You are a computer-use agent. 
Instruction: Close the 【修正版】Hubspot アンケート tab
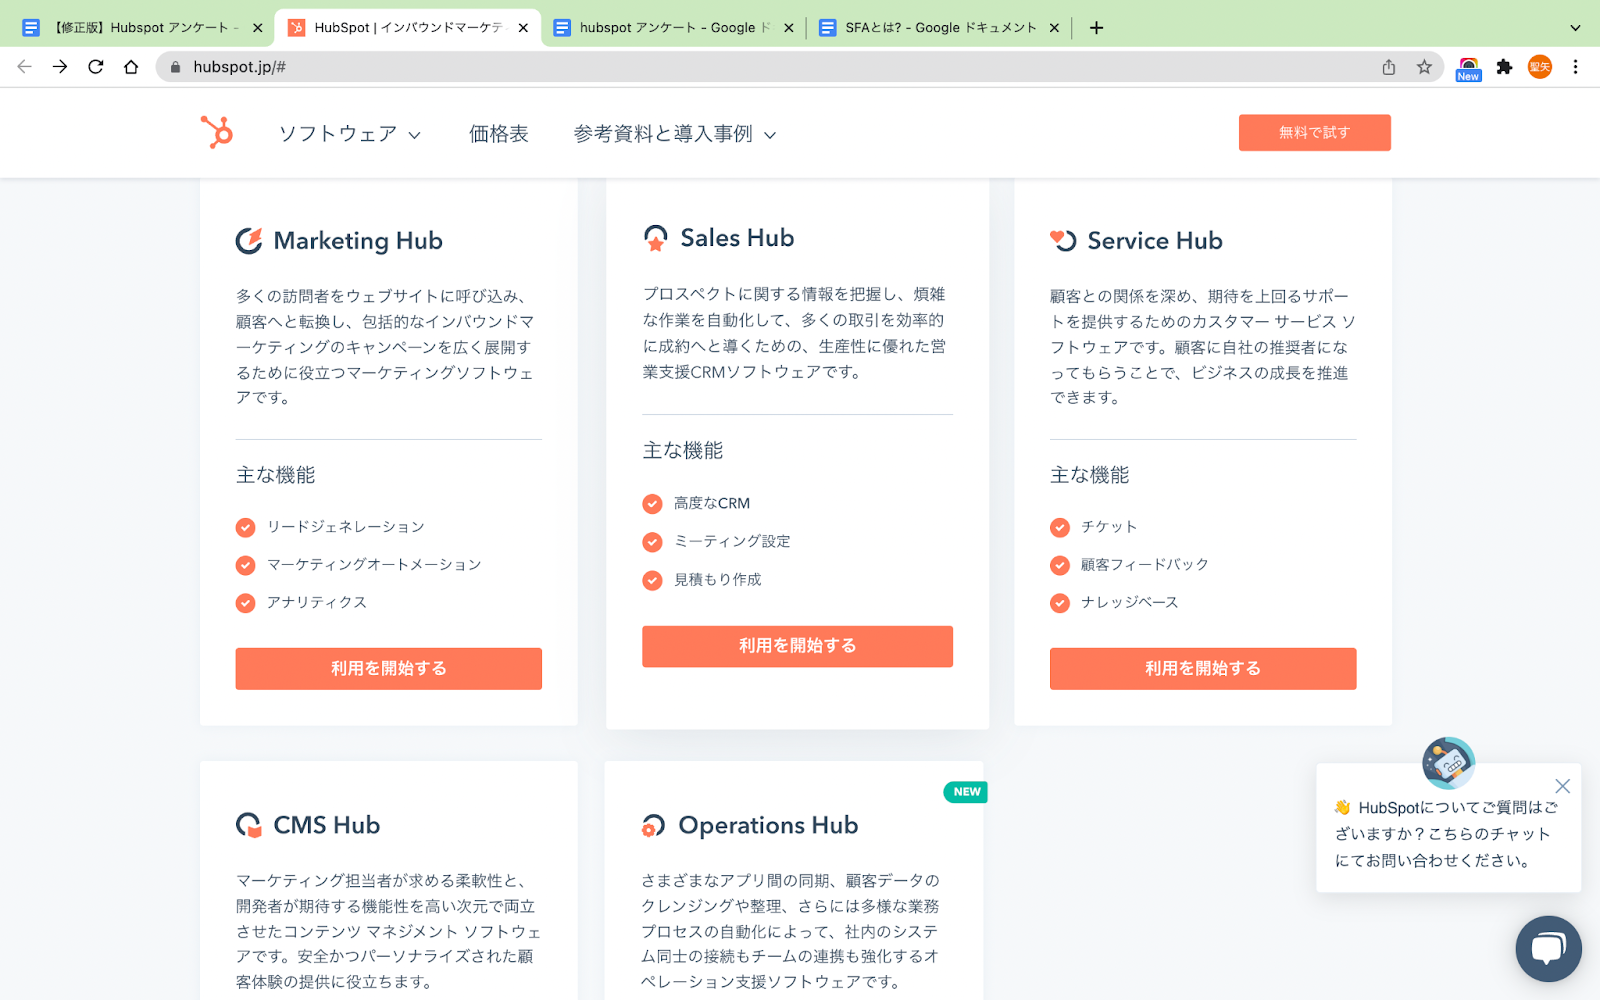257,28
